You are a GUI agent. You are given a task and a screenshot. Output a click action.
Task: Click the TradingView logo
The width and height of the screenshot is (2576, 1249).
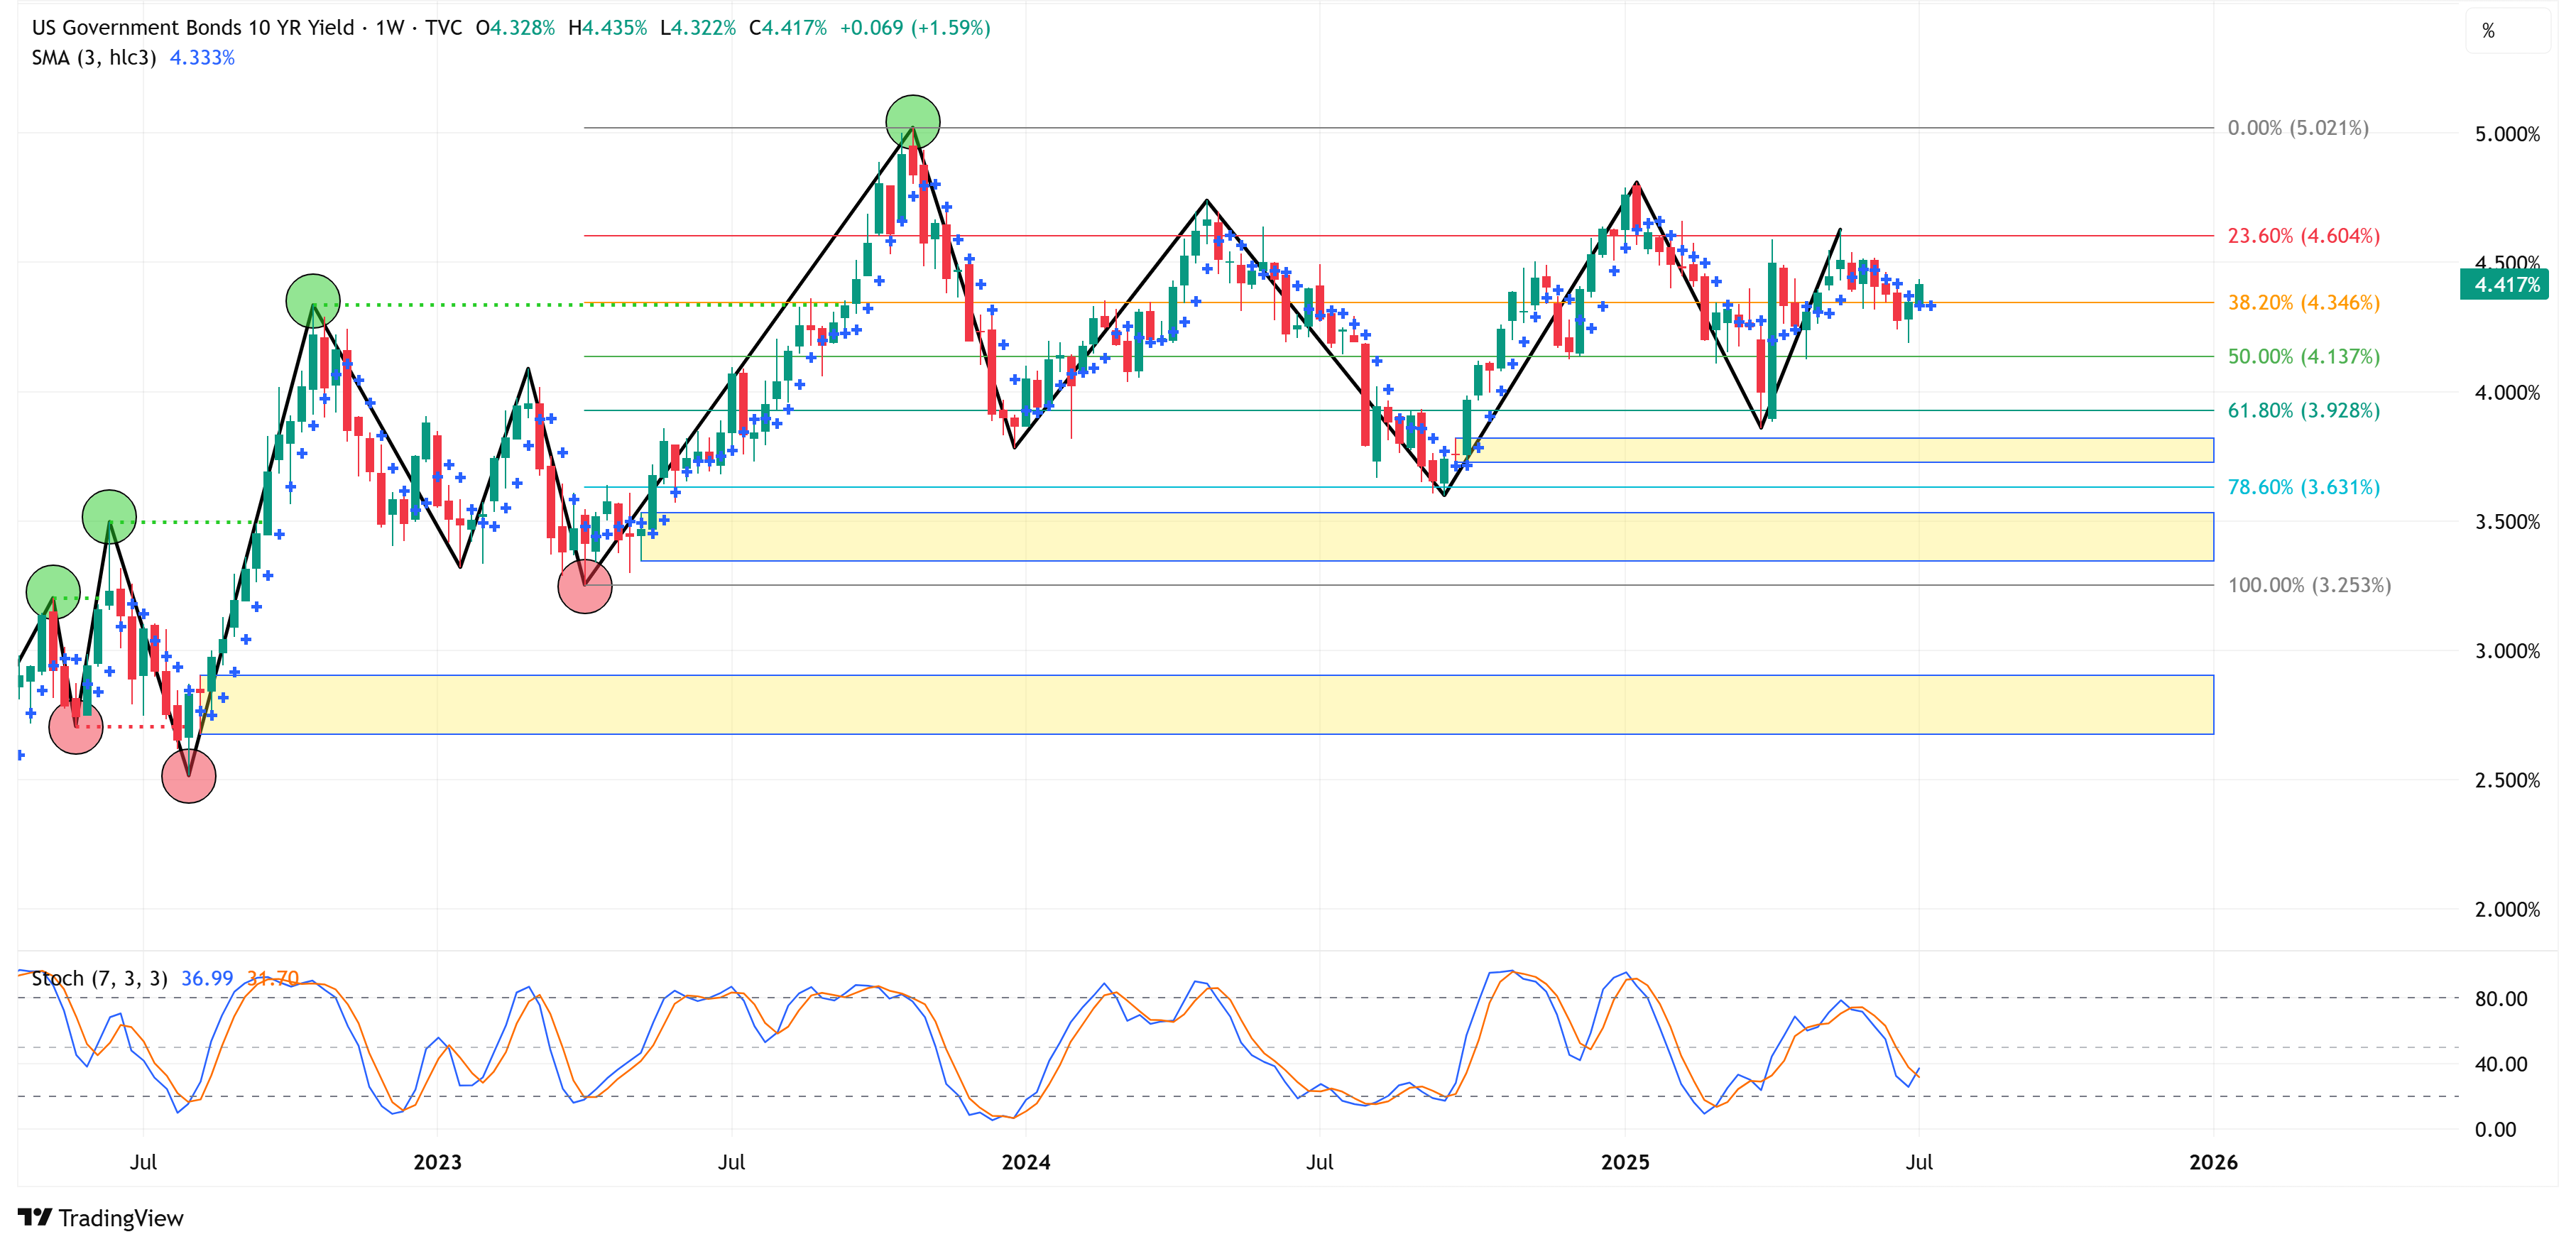100,1217
